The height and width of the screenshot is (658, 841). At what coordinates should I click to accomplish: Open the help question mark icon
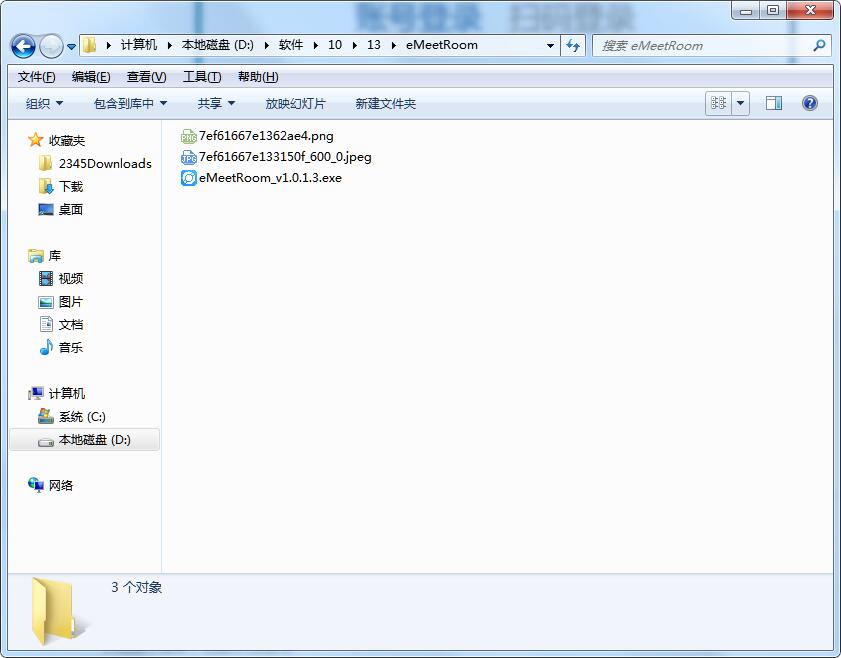click(x=810, y=103)
